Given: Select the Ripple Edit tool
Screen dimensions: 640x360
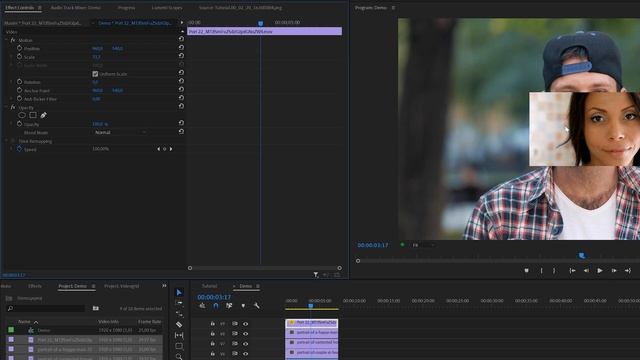Looking at the screenshot, I should [179, 314].
